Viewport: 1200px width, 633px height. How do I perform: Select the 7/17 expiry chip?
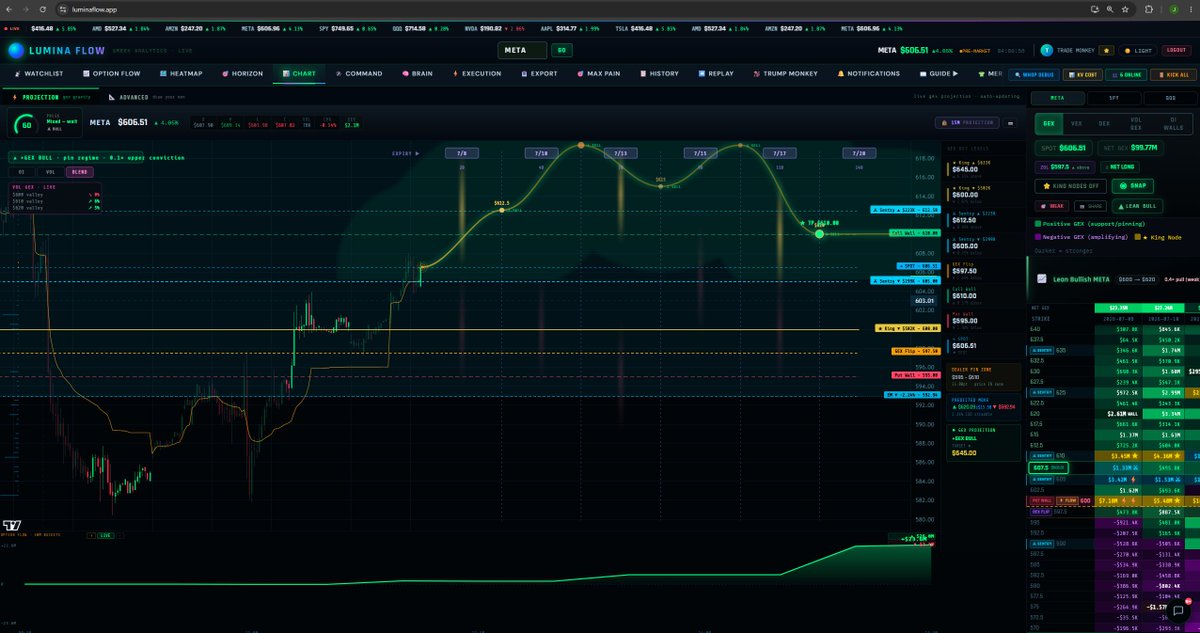click(x=779, y=154)
